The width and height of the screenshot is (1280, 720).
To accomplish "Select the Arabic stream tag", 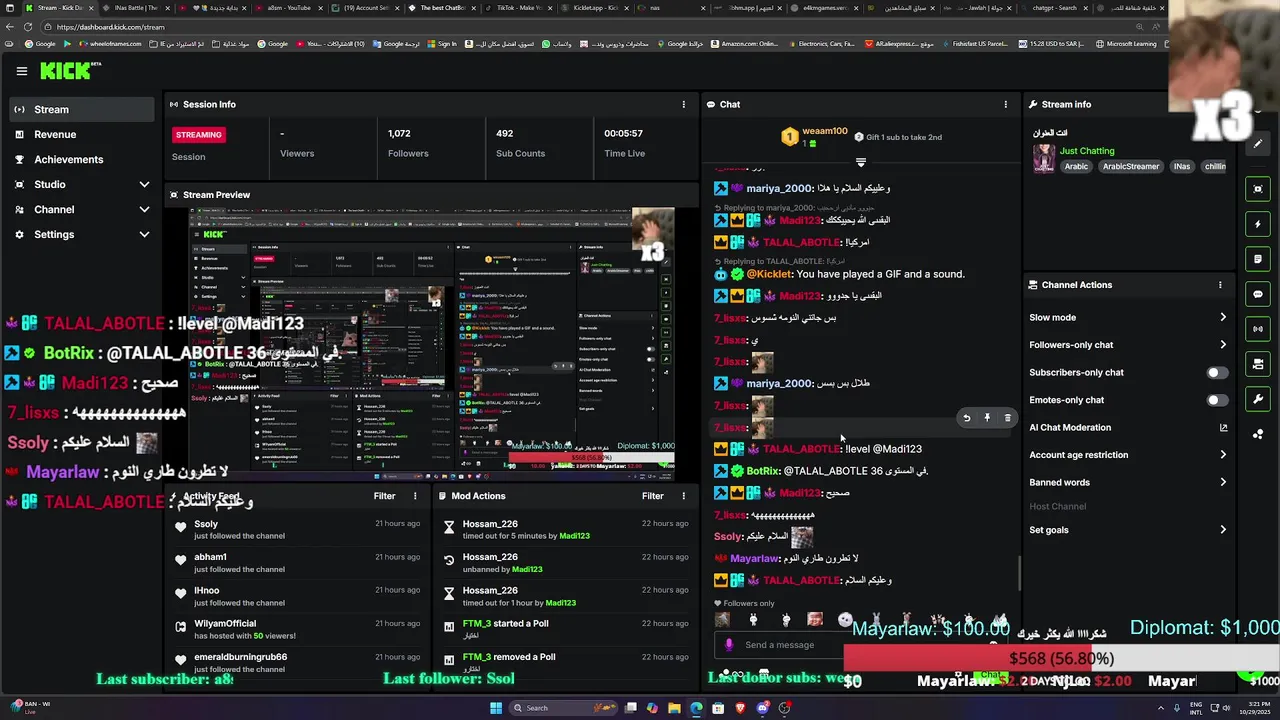I will (1076, 167).
